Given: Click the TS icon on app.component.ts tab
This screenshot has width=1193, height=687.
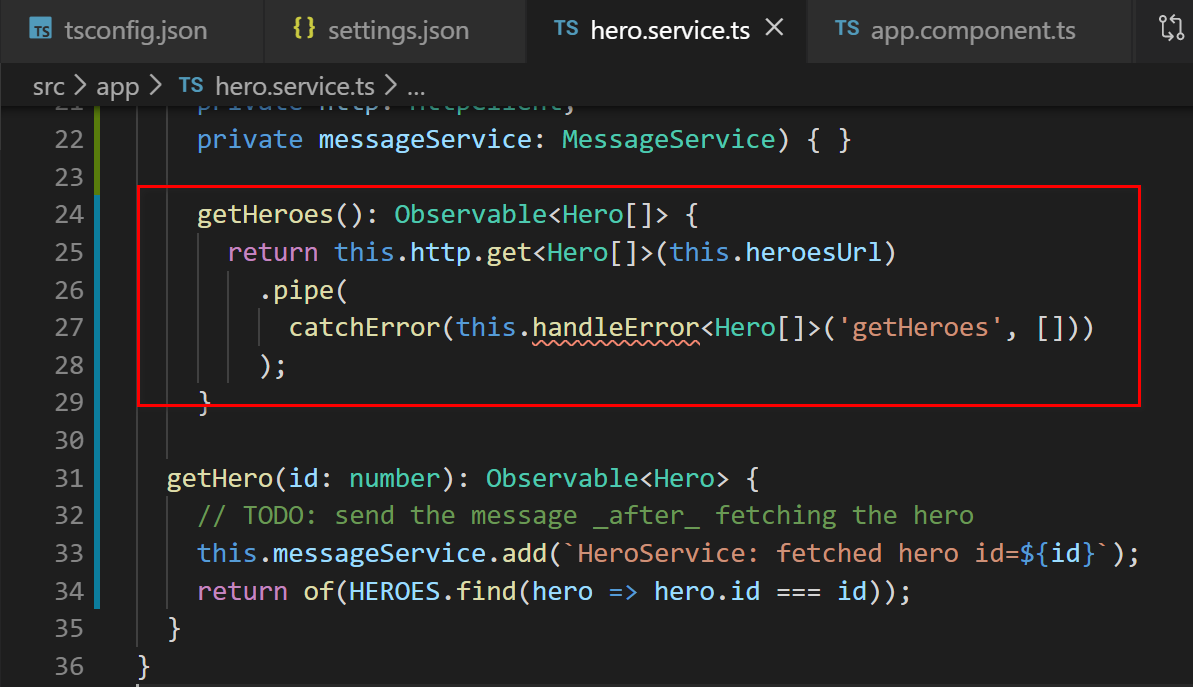Looking at the screenshot, I should click(x=847, y=30).
